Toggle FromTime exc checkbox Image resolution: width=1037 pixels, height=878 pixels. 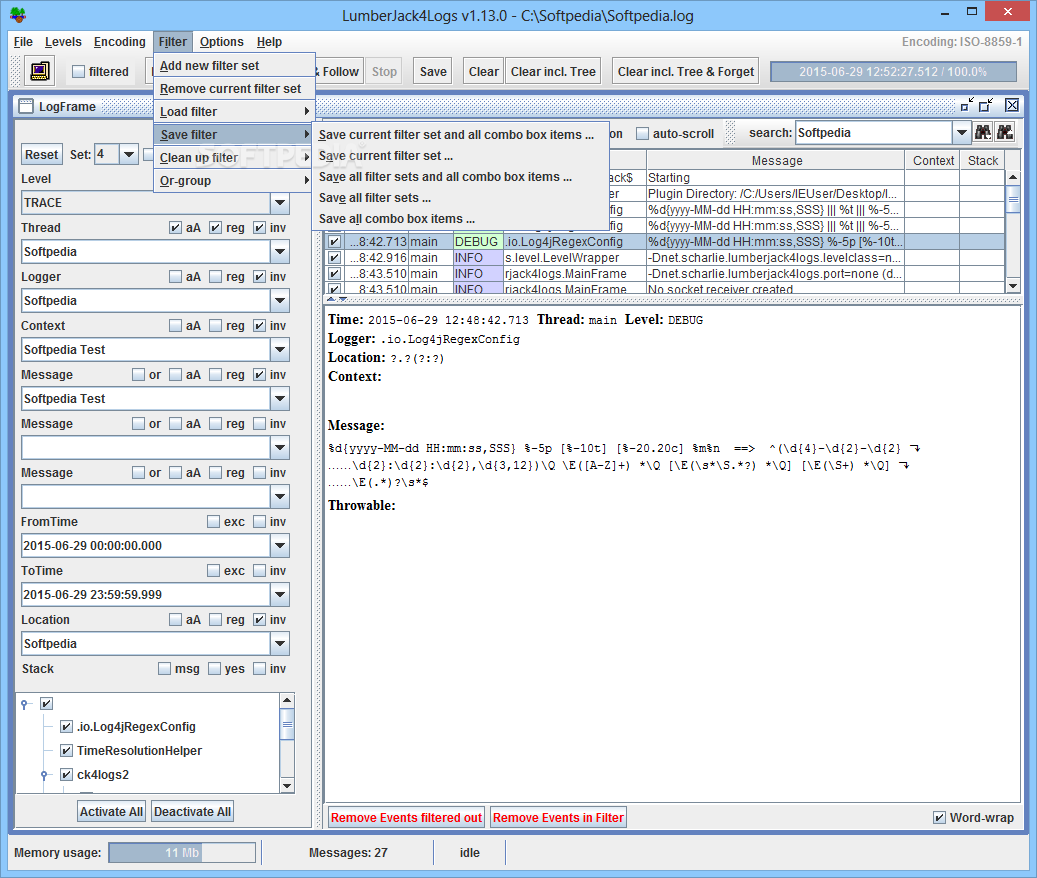click(213, 522)
